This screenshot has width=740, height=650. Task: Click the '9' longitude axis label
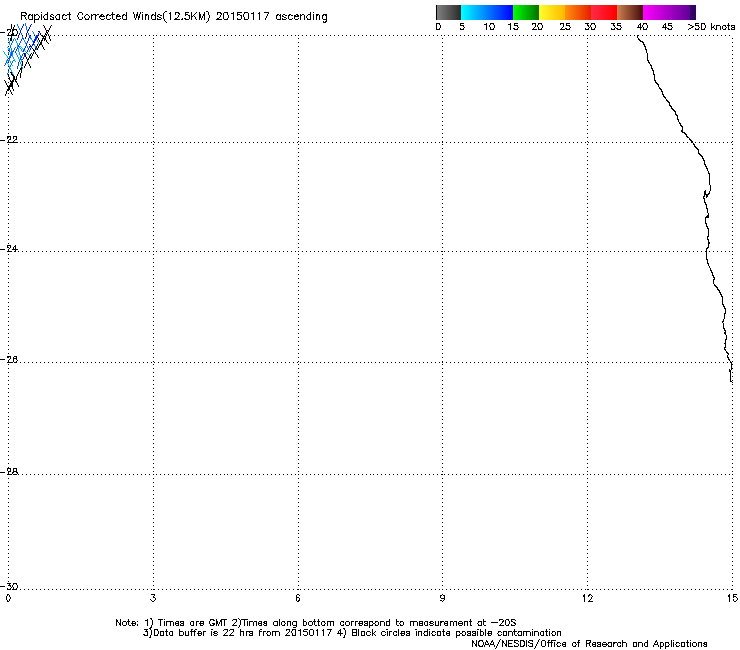442,599
